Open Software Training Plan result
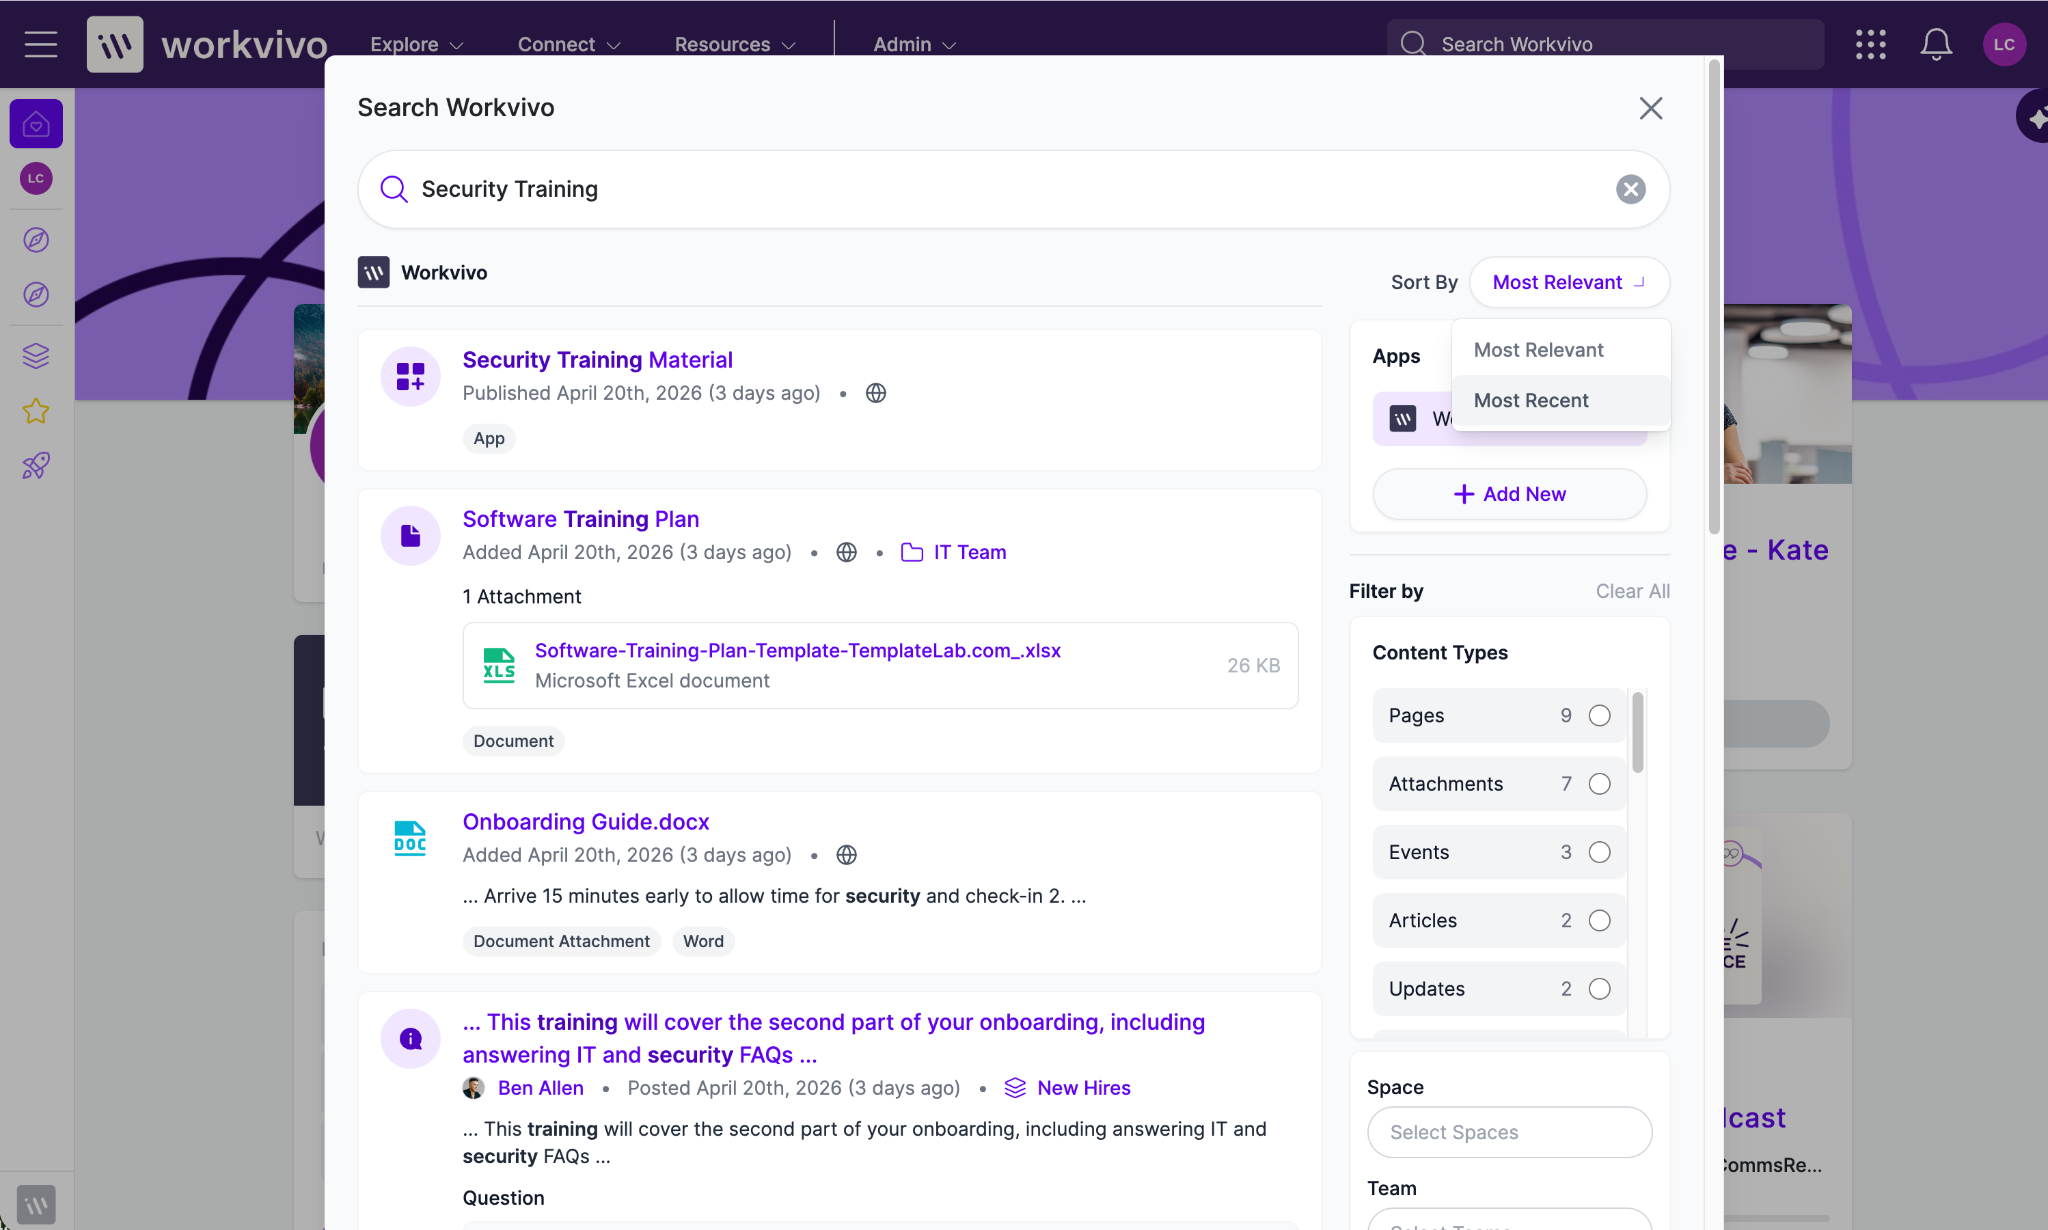 pos(580,519)
